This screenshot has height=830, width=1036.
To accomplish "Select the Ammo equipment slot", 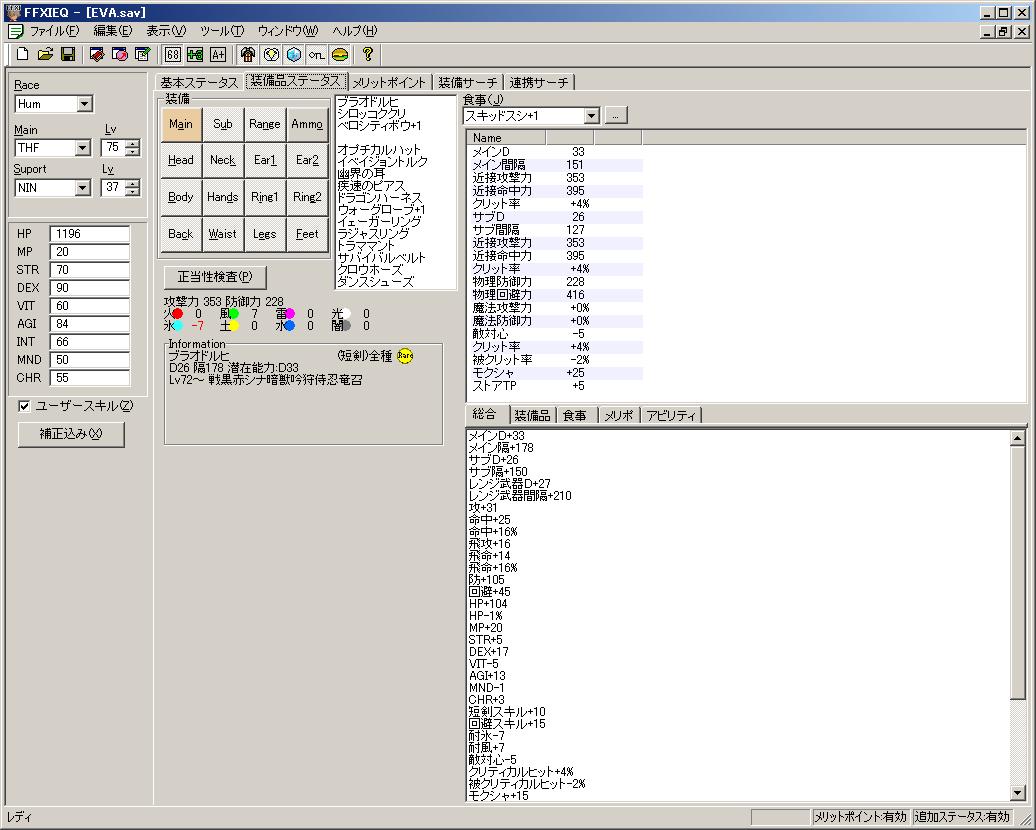I will pos(307,124).
